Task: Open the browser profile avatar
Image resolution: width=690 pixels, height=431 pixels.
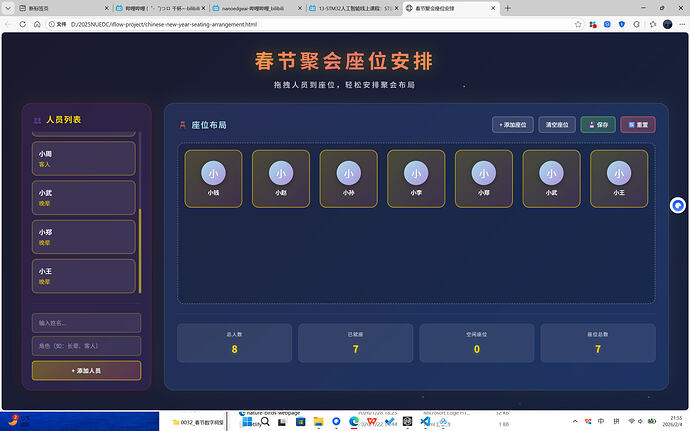Action: (x=668, y=24)
